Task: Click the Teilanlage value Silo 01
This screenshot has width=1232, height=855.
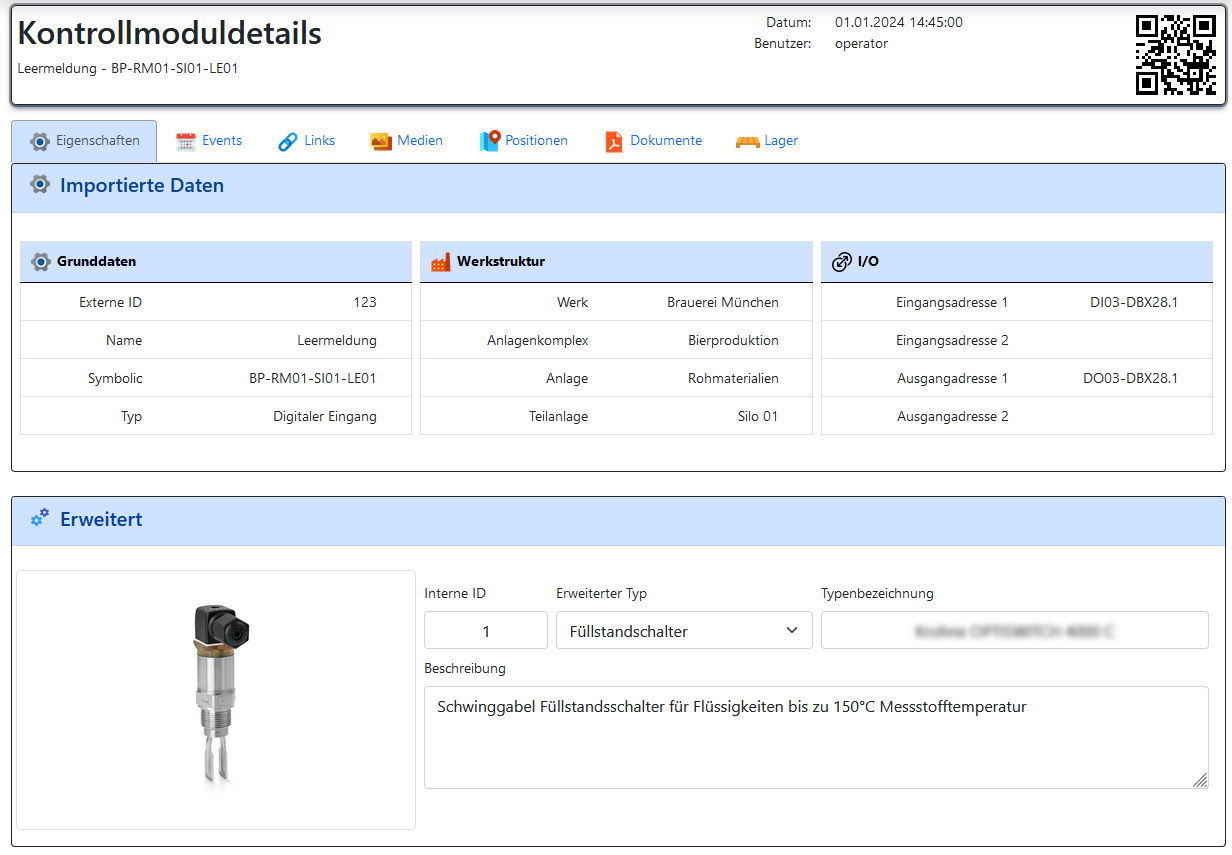Action: click(x=757, y=416)
